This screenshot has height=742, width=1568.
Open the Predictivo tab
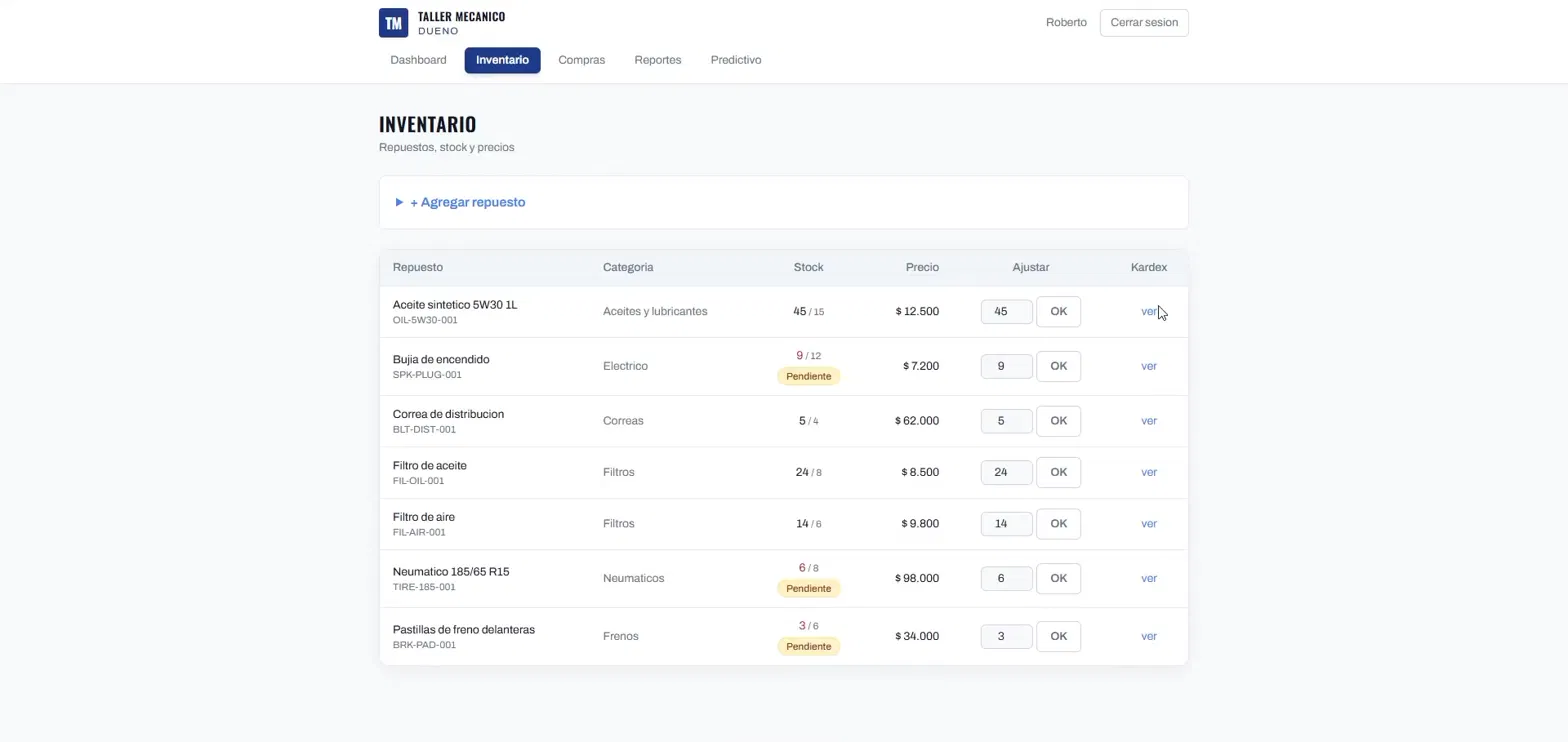click(x=736, y=60)
